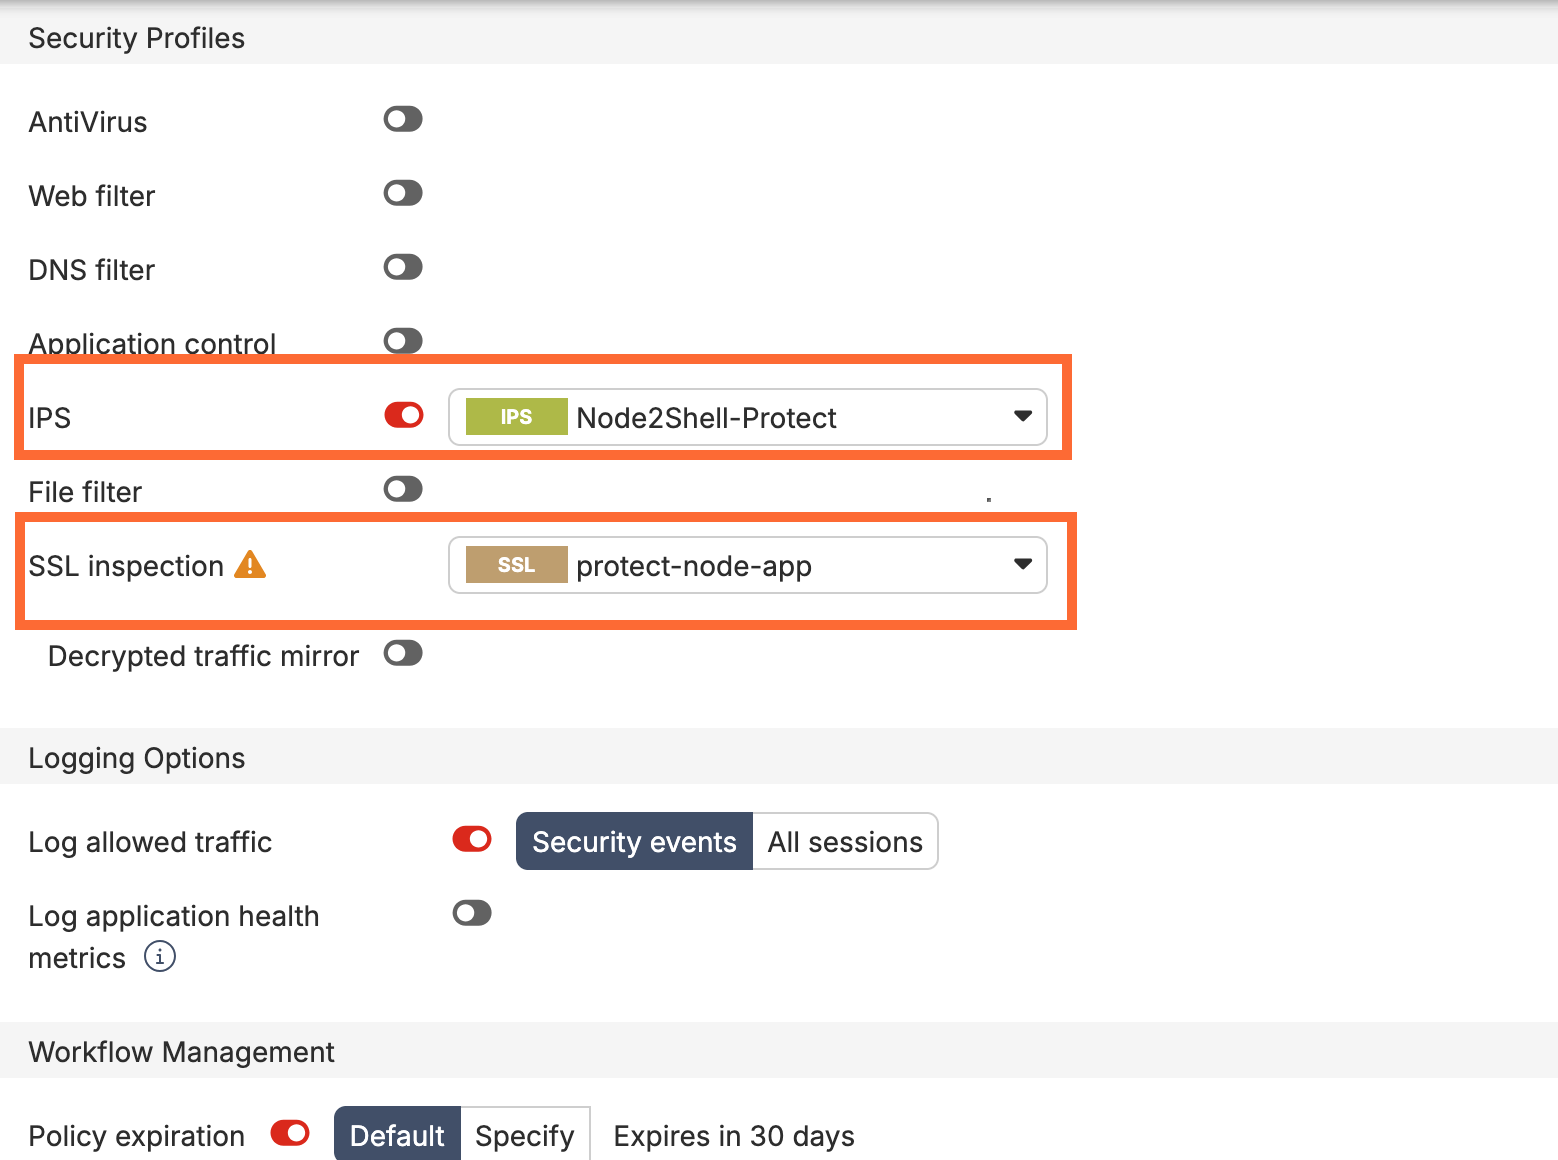This screenshot has height=1160, width=1558.
Task: Click the DNS filter label
Action: (92, 270)
